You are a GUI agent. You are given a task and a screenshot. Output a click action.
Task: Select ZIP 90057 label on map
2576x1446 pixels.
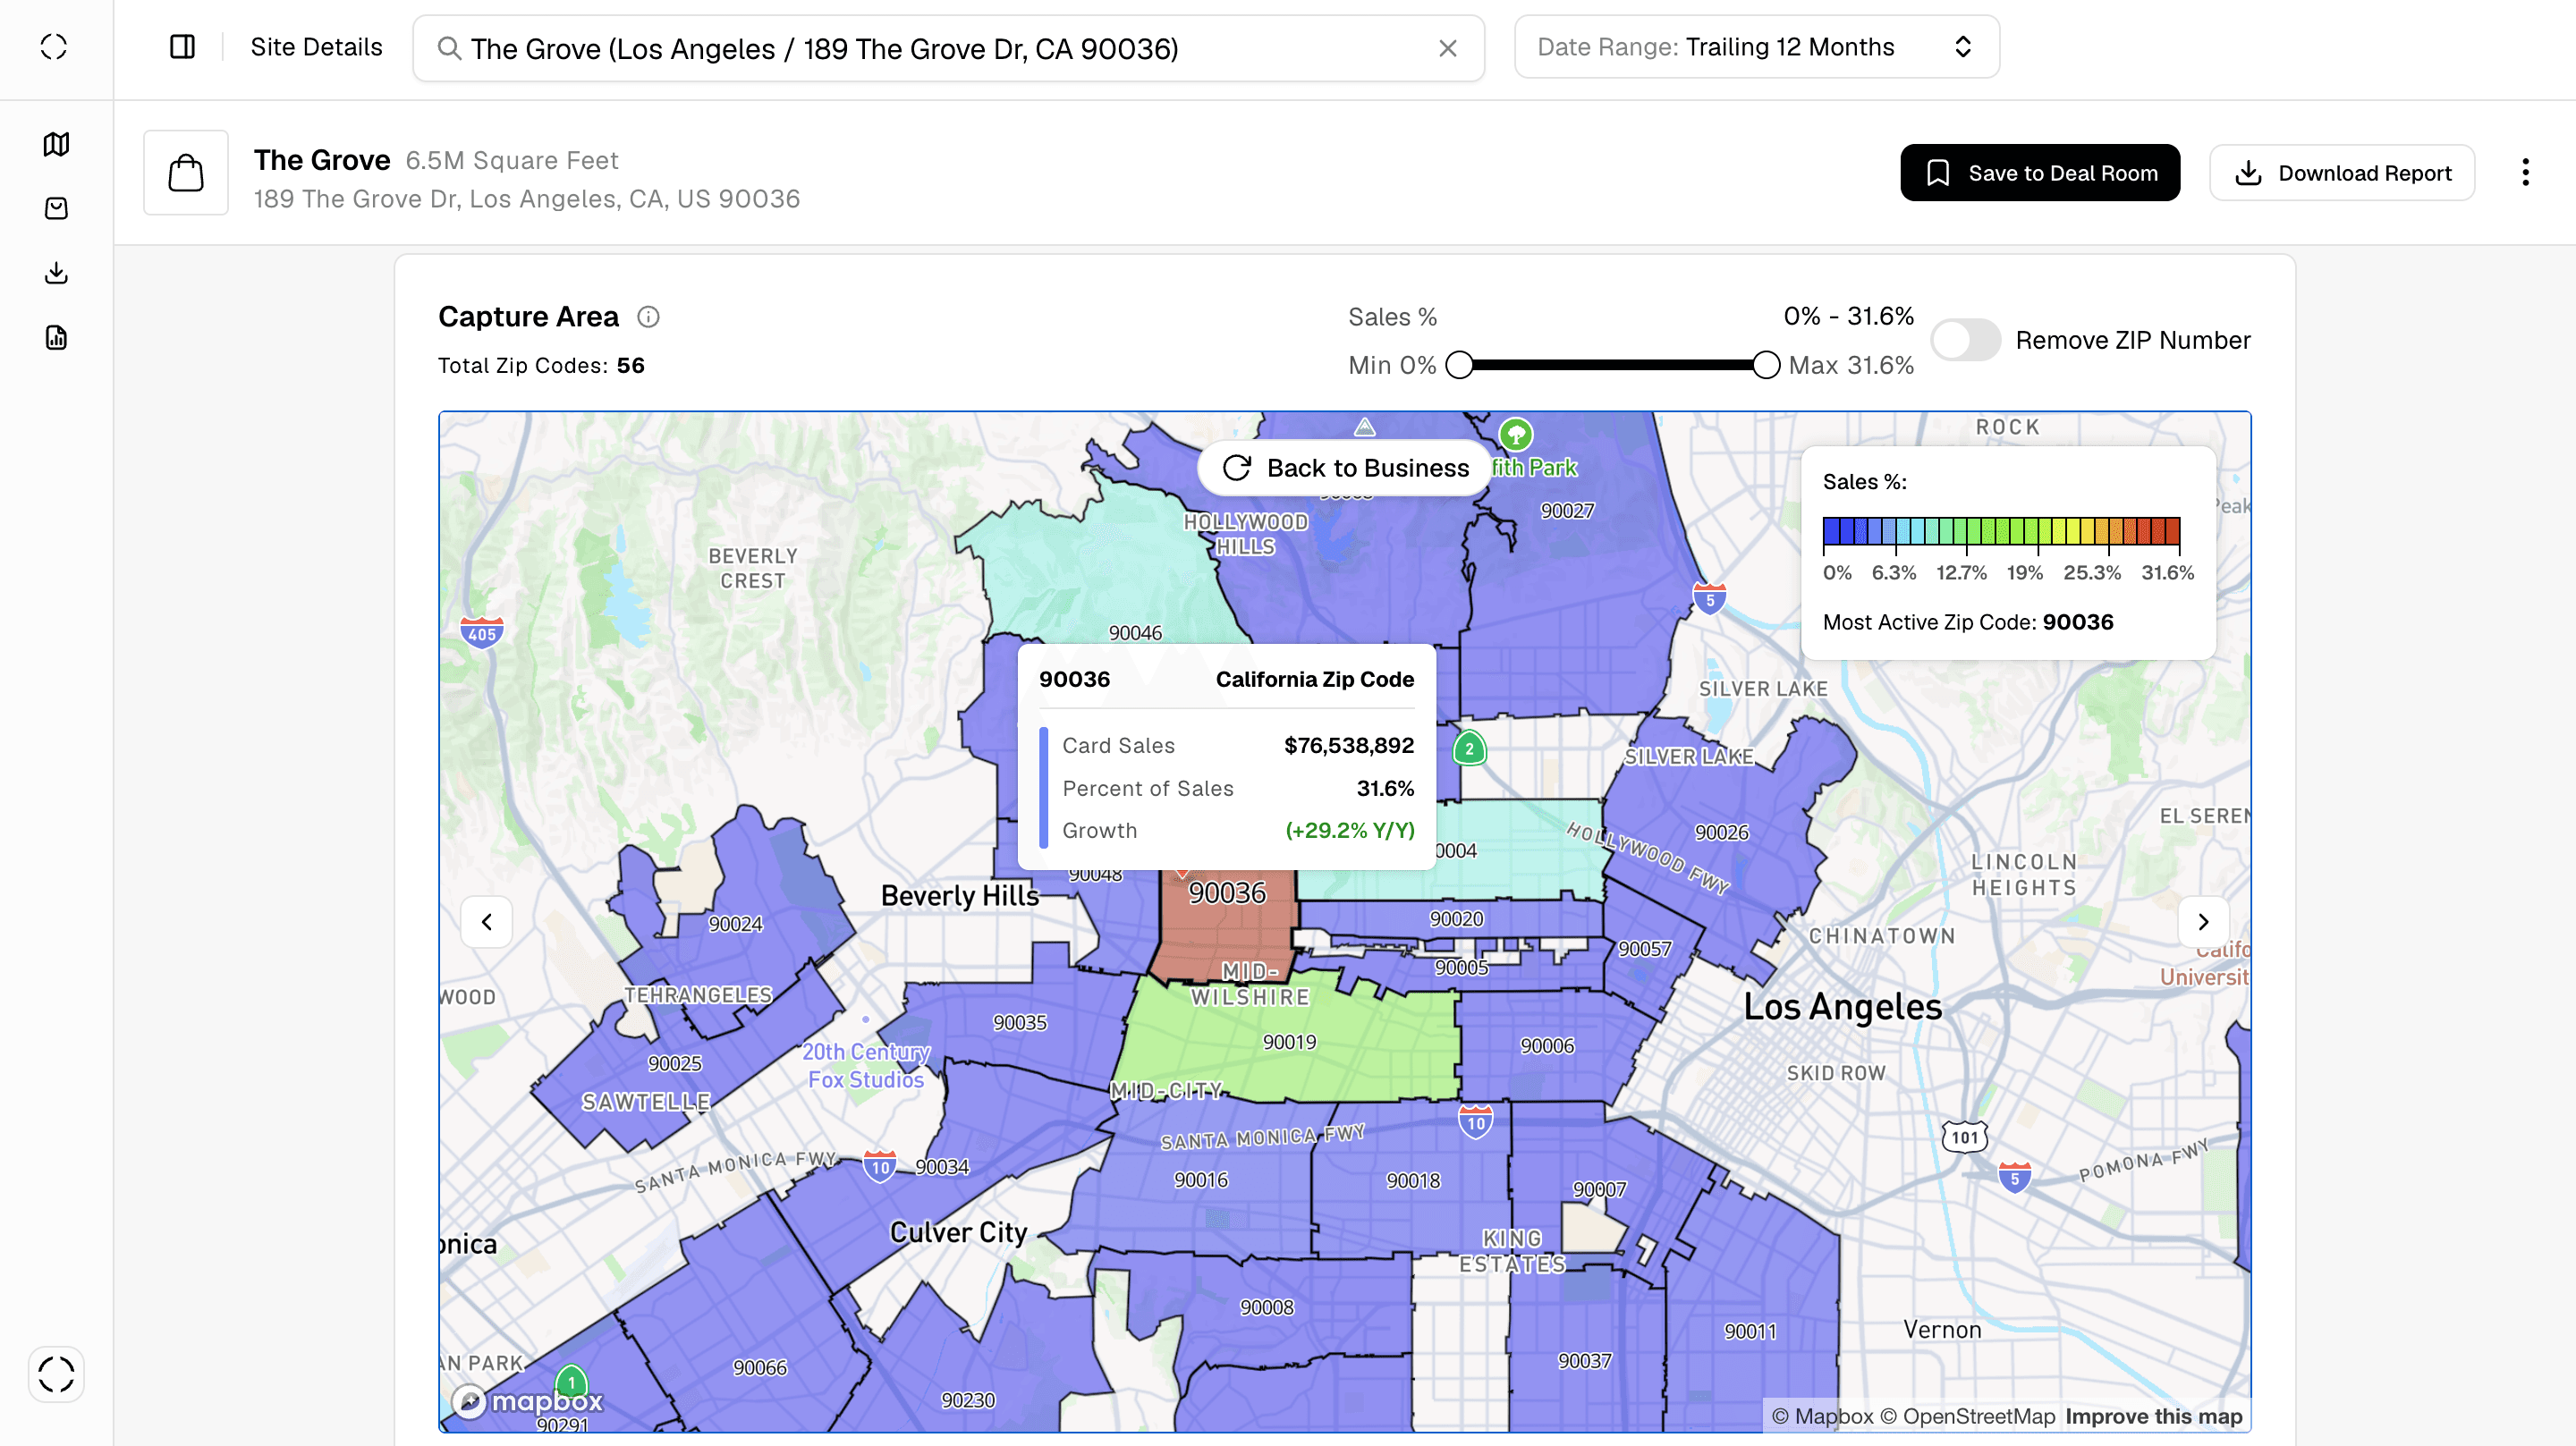(1644, 949)
